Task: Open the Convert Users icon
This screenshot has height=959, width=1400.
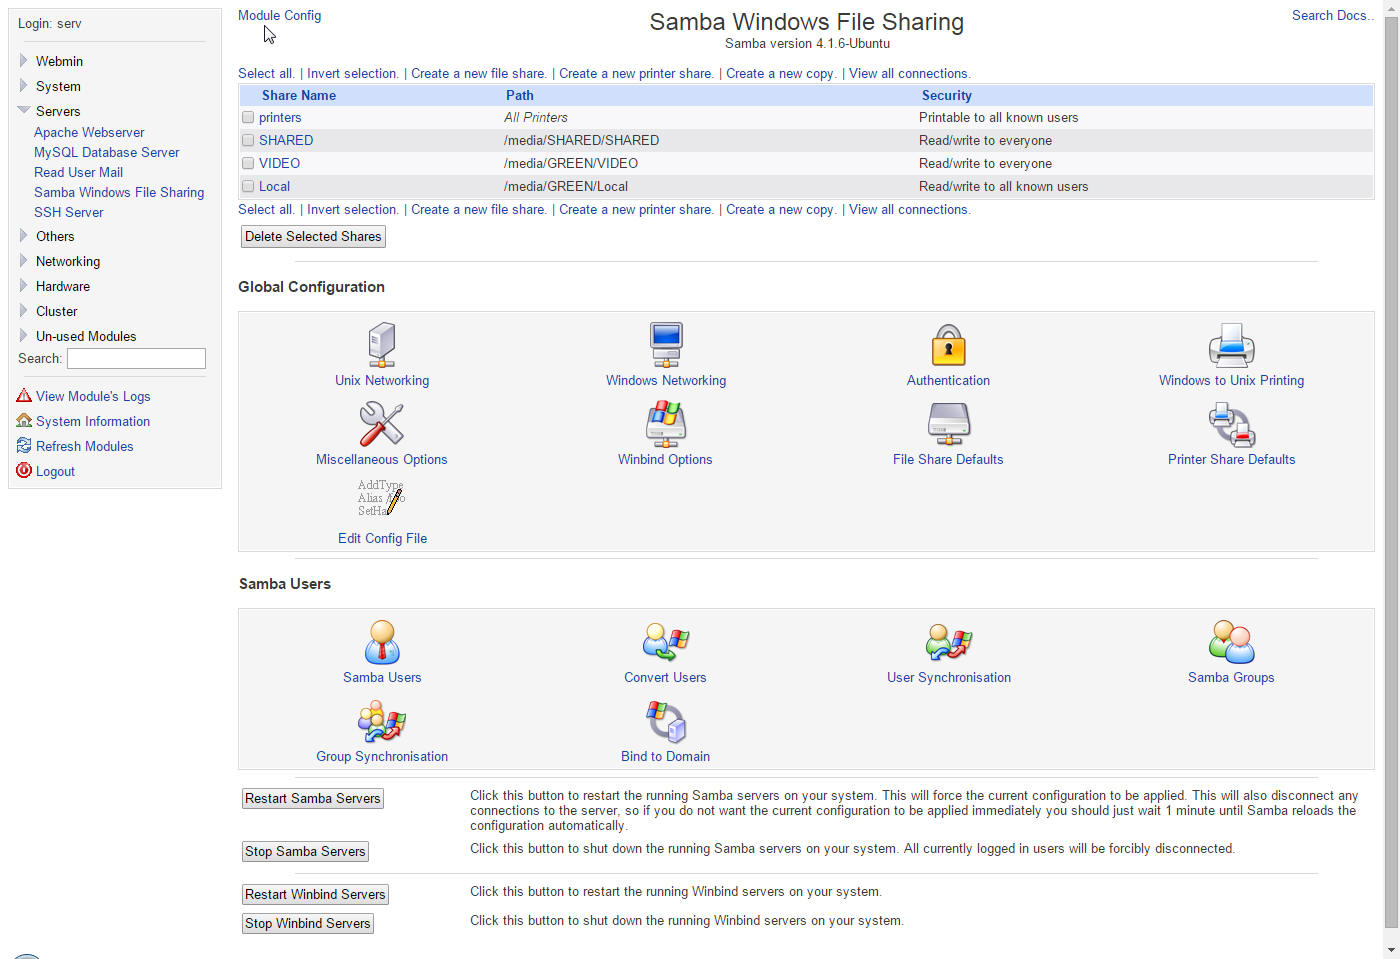Action: point(666,642)
